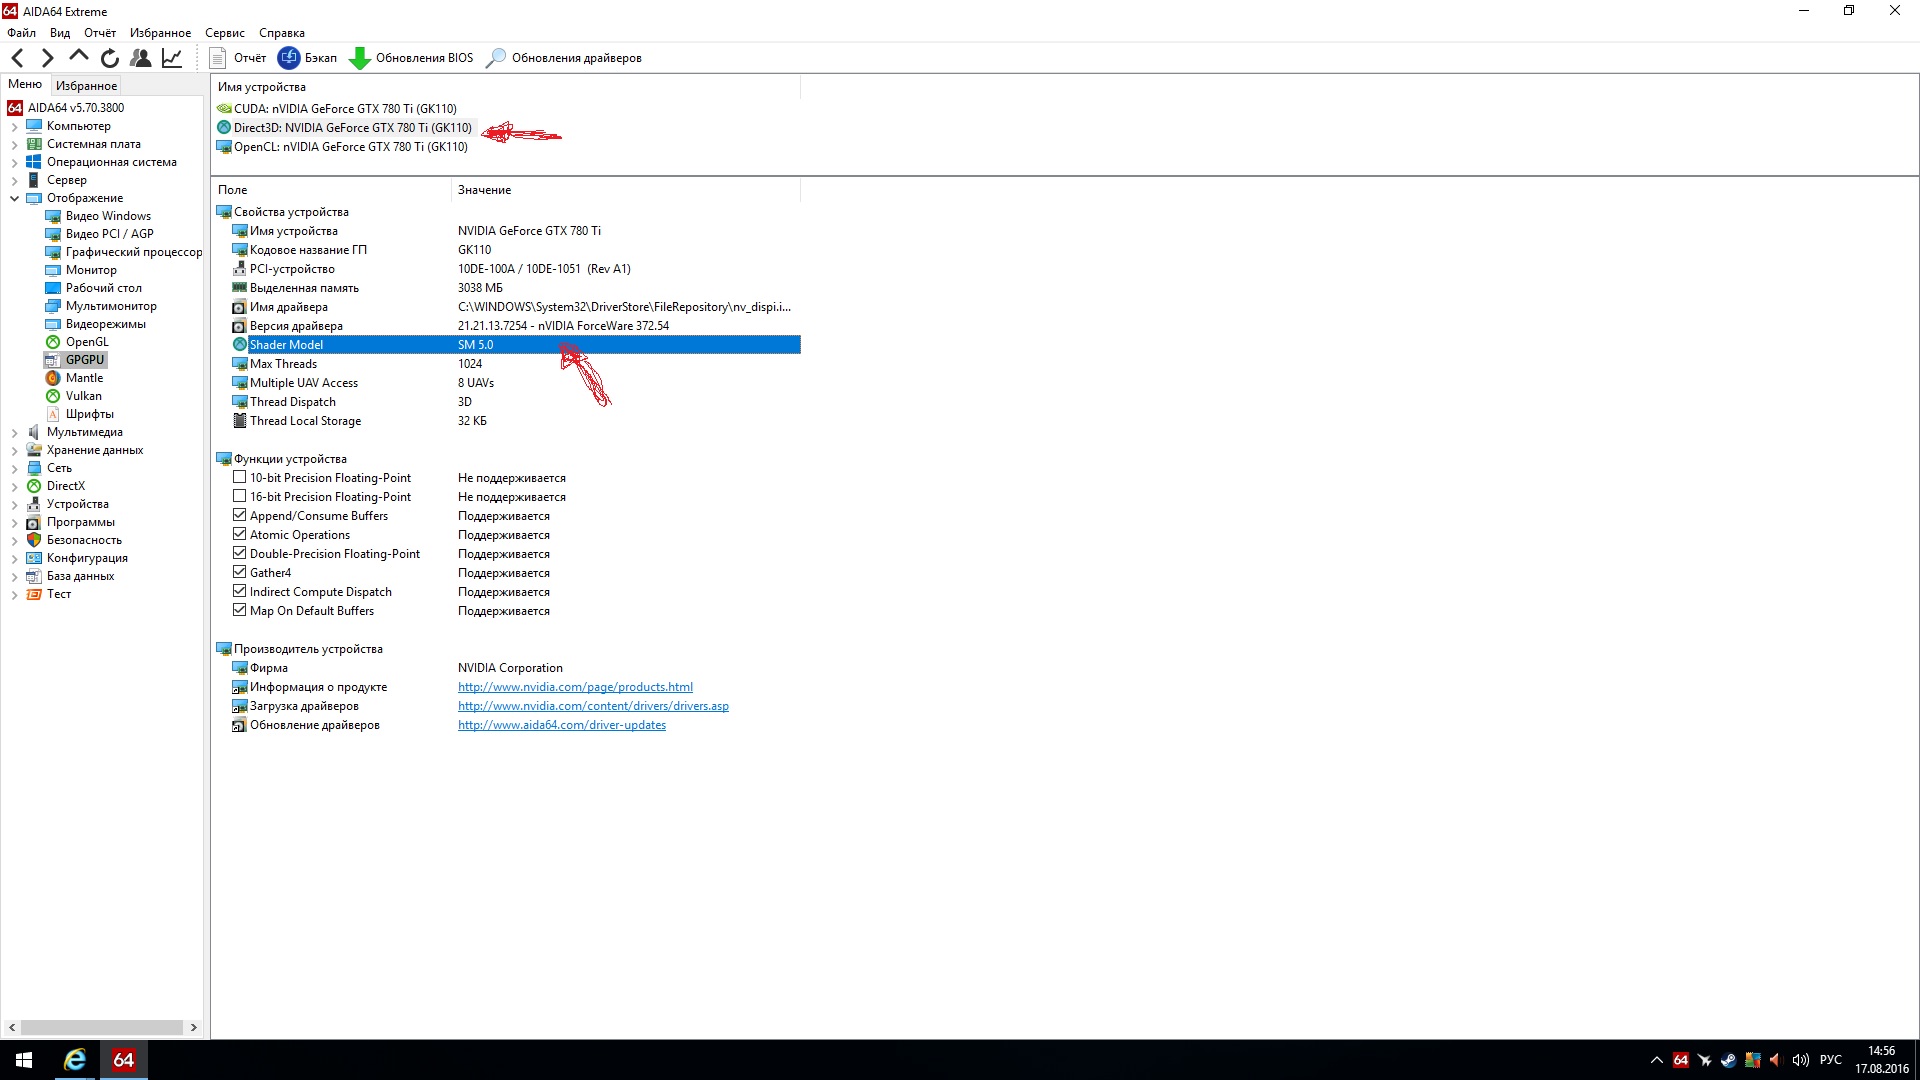Image resolution: width=1920 pixels, height=1080 pixels.
Task: Expand the Компьютер tree node
Action: click(15, 127)
